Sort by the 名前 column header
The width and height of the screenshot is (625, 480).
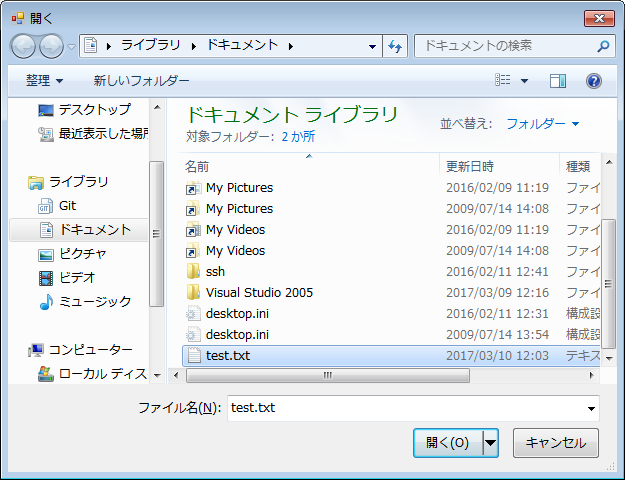tap(311, 166)
